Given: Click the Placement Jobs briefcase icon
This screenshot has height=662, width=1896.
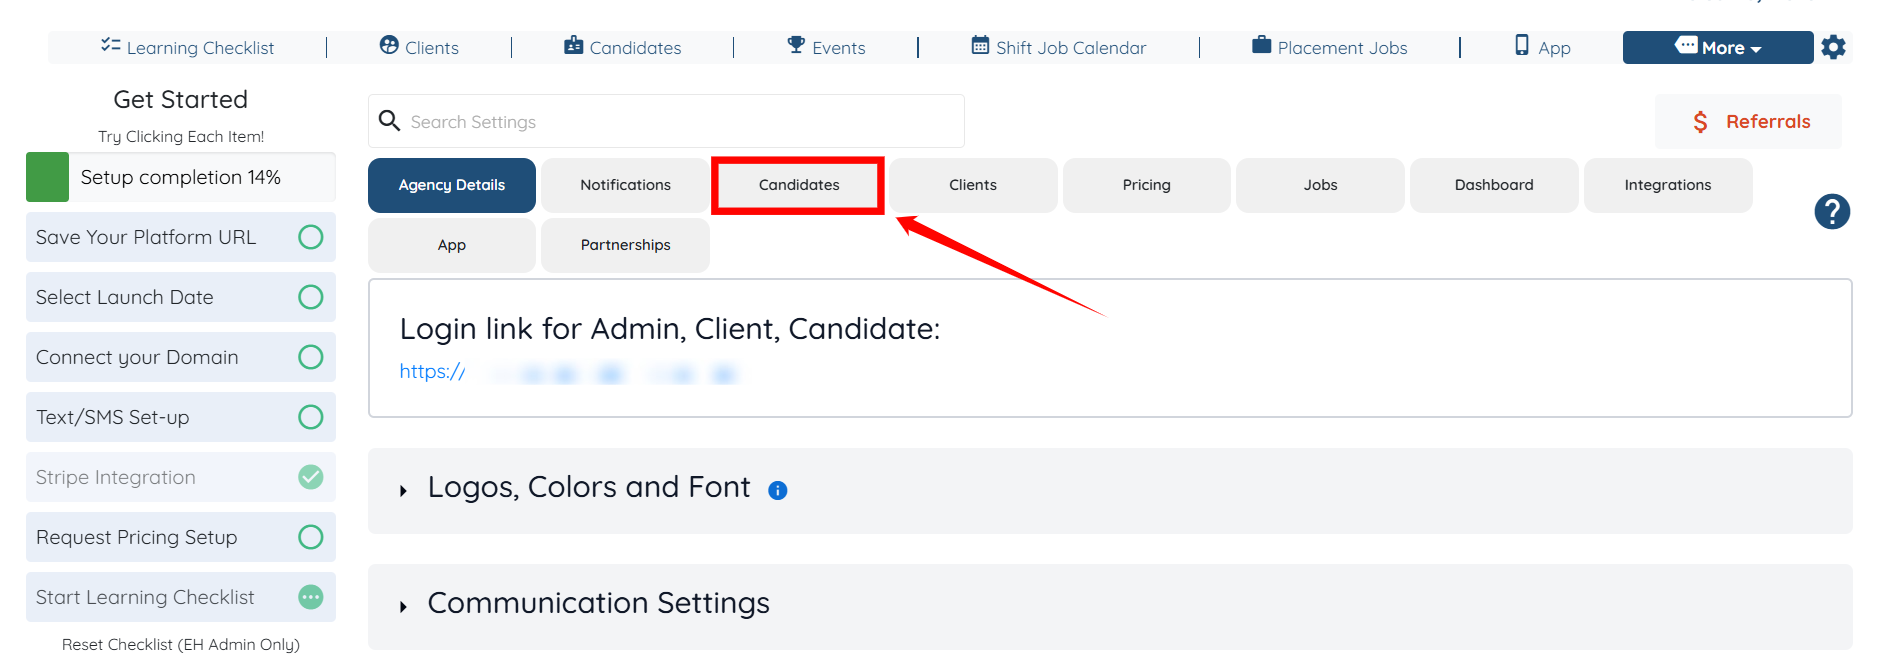Looking at the screenshot, I should pos(1261,46).
